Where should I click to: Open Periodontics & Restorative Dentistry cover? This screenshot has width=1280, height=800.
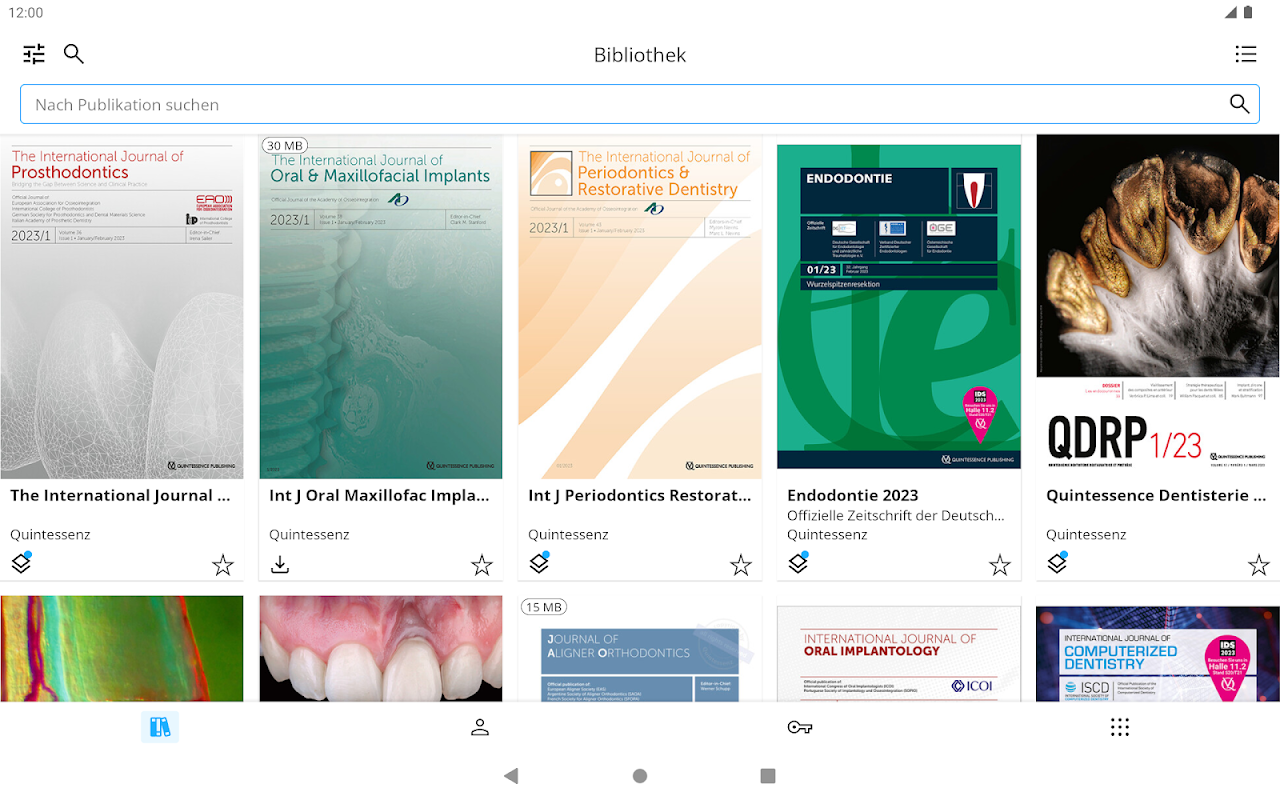click(x=640, y=308)
